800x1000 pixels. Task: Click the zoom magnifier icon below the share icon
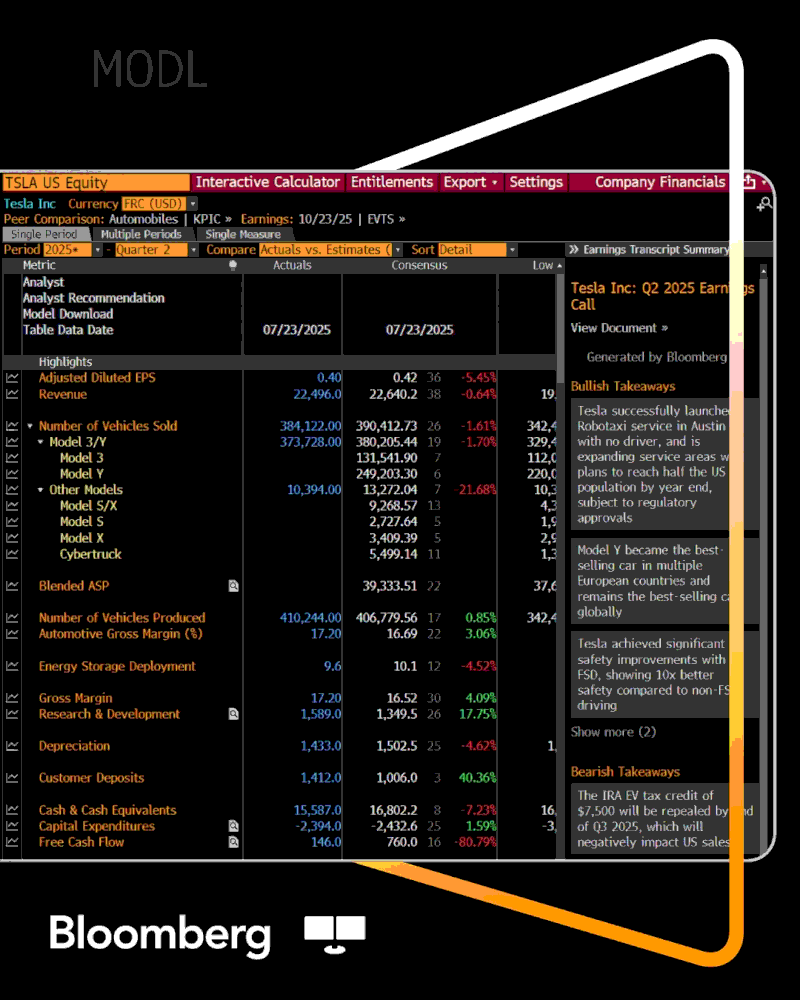coord(764,205)
